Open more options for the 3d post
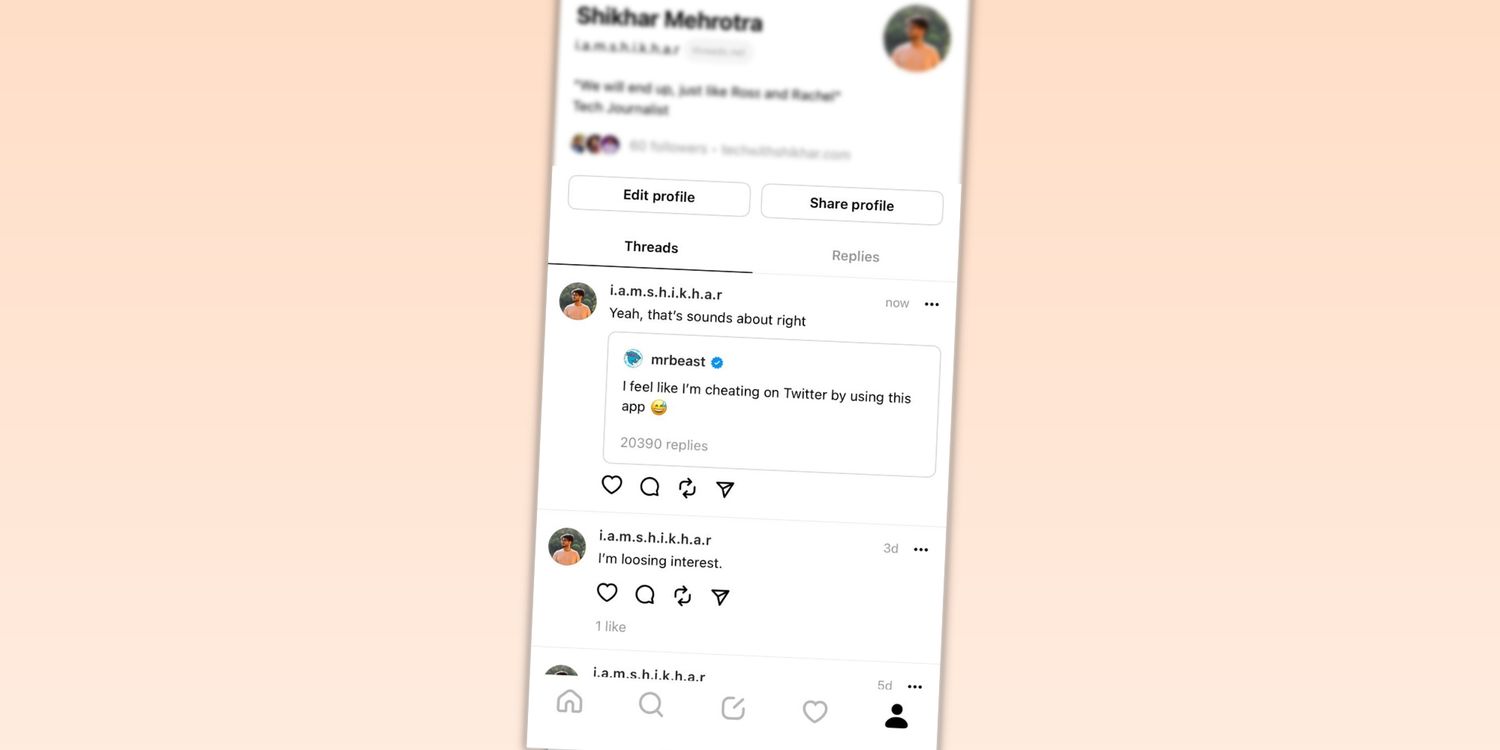The height and width of the screenshot is (750, 1500). pos(921,549)
